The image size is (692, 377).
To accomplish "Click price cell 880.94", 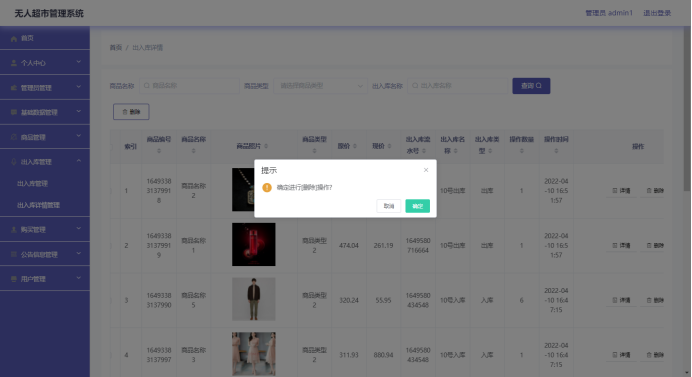I will coord(383,355).
